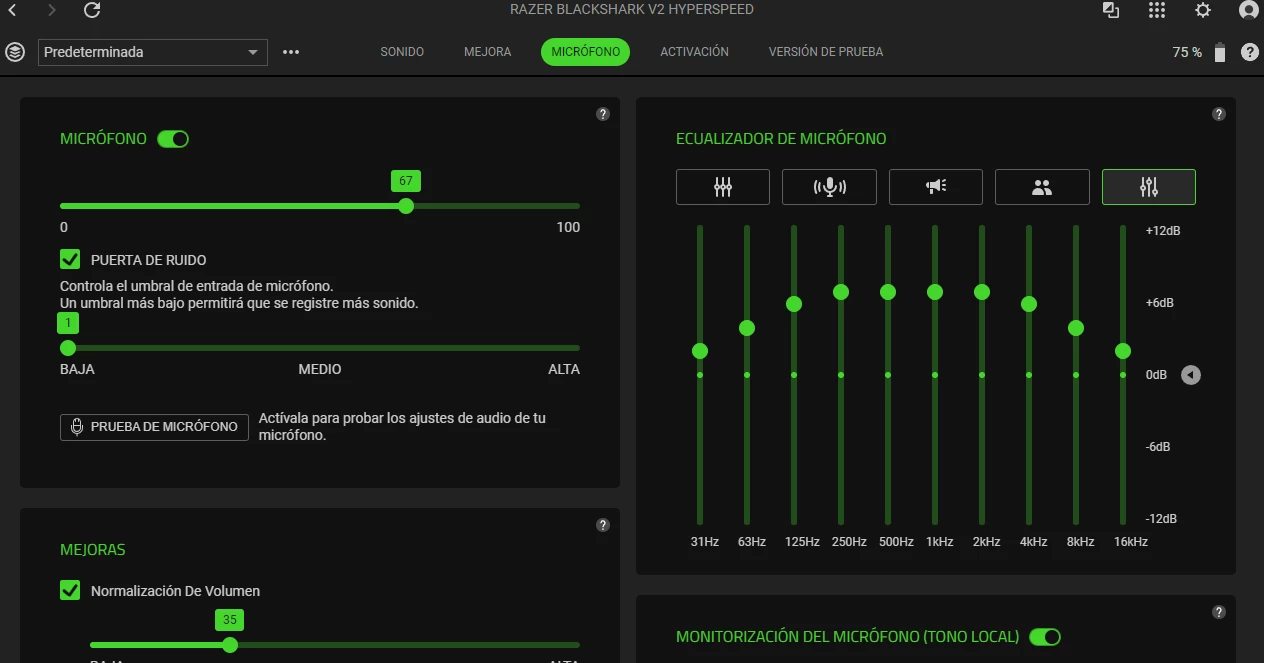
Task: Select the people conference equalizer preset
Action: tap(1042, 187)
